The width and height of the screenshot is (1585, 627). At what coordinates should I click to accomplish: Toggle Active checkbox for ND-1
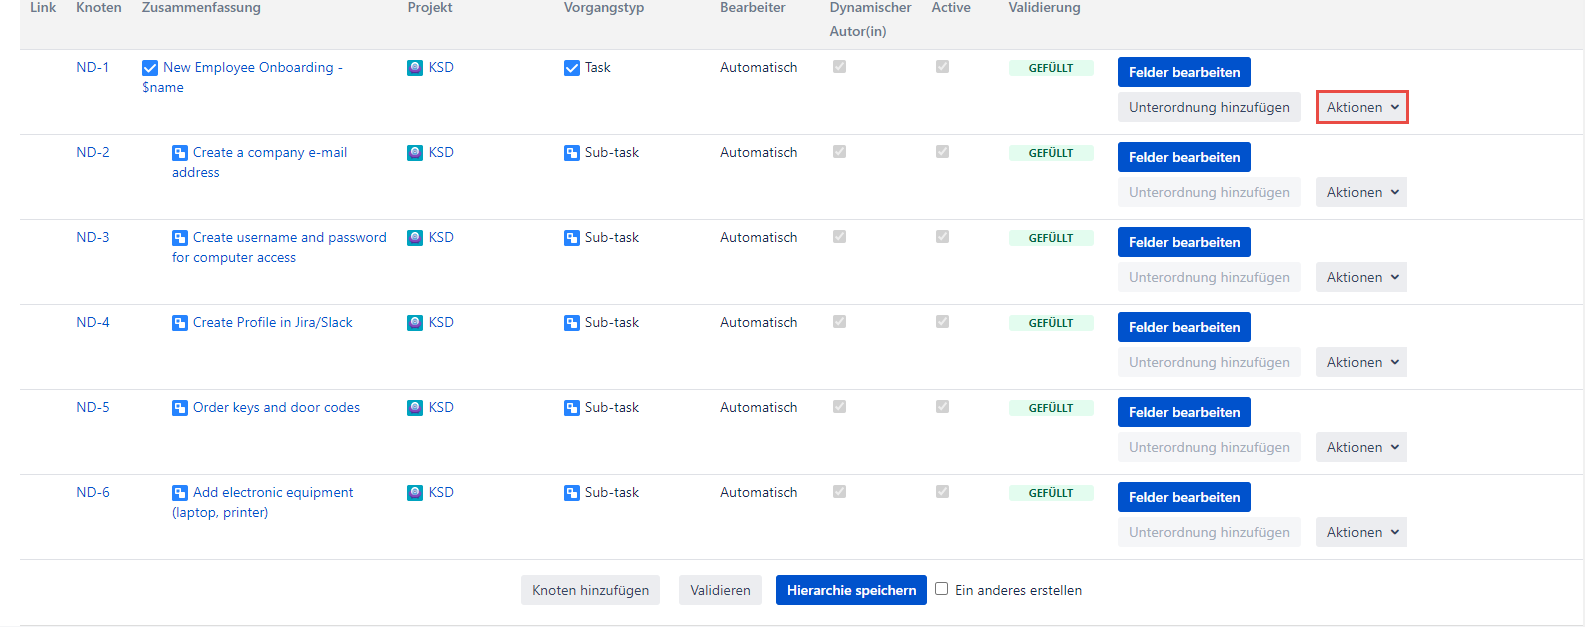[x=942, y=67]
